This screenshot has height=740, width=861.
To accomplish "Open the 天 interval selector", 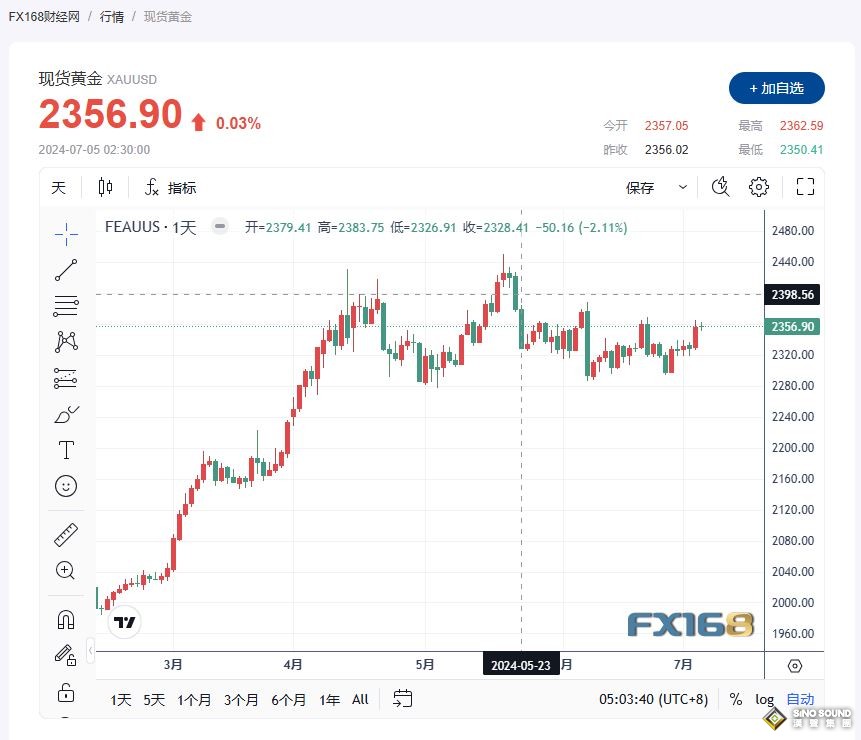I will (x=59, y=188).
